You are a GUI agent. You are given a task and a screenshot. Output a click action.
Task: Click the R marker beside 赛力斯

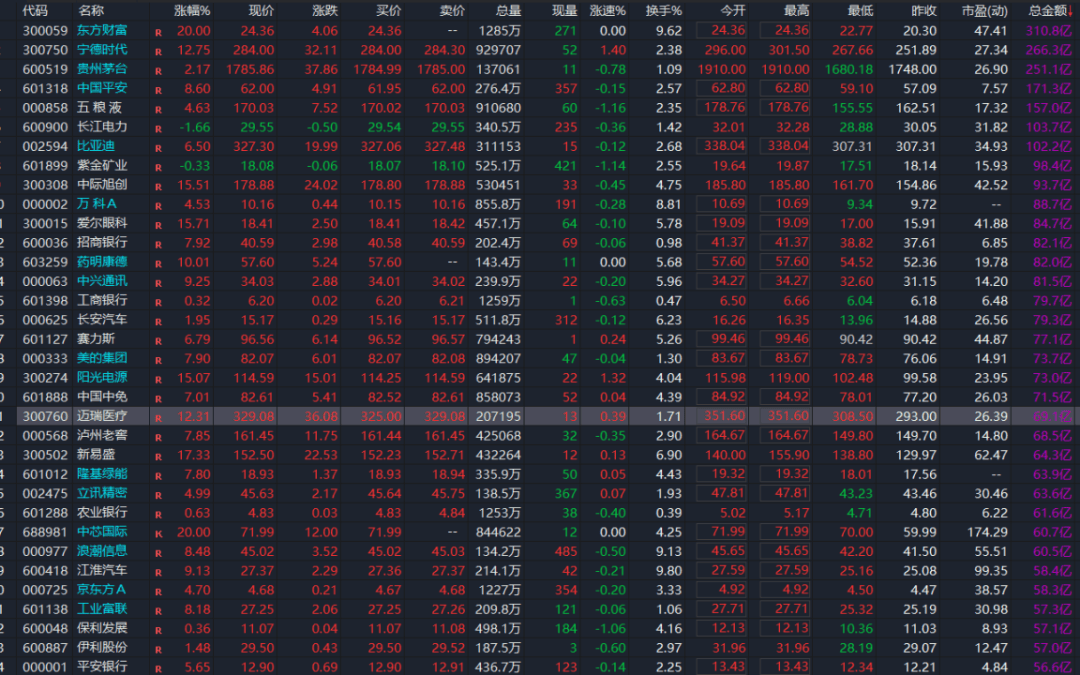pos(158,341)
